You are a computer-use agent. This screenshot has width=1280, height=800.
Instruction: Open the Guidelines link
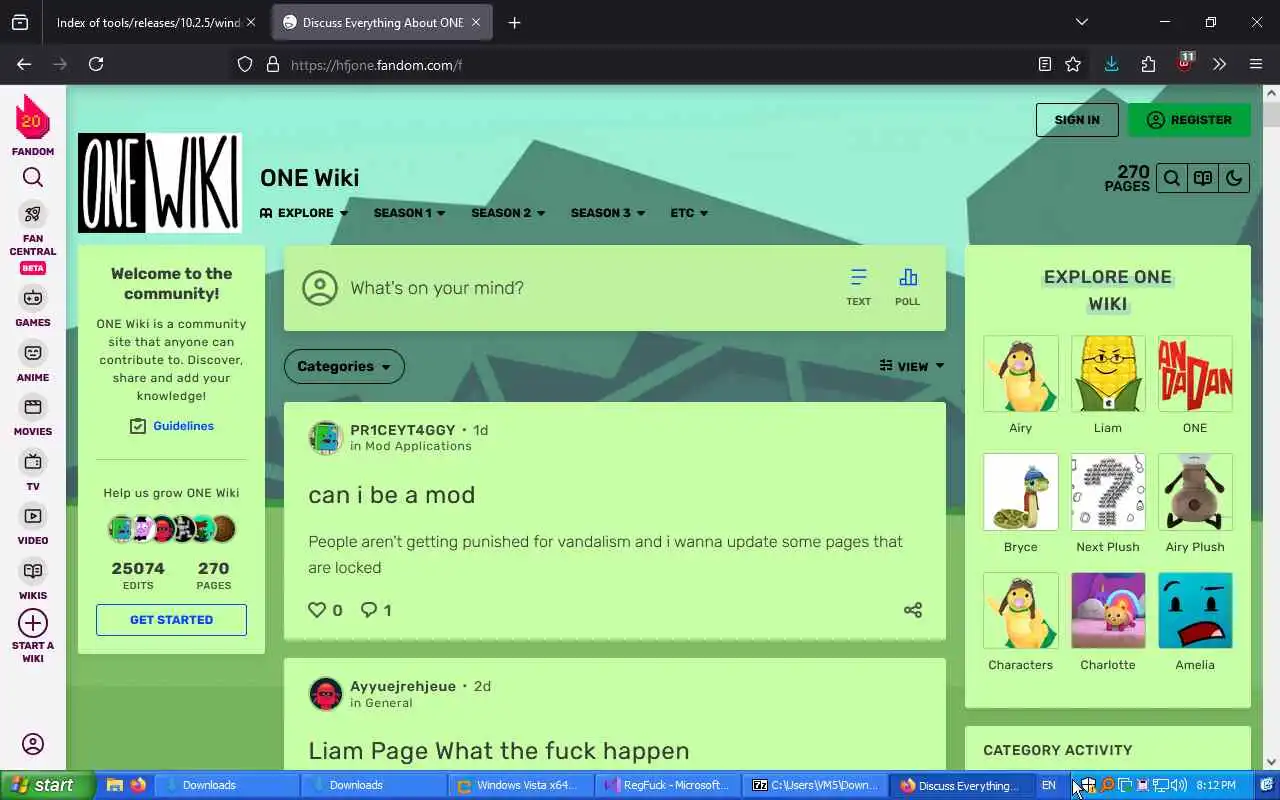[x=183, y=426]
